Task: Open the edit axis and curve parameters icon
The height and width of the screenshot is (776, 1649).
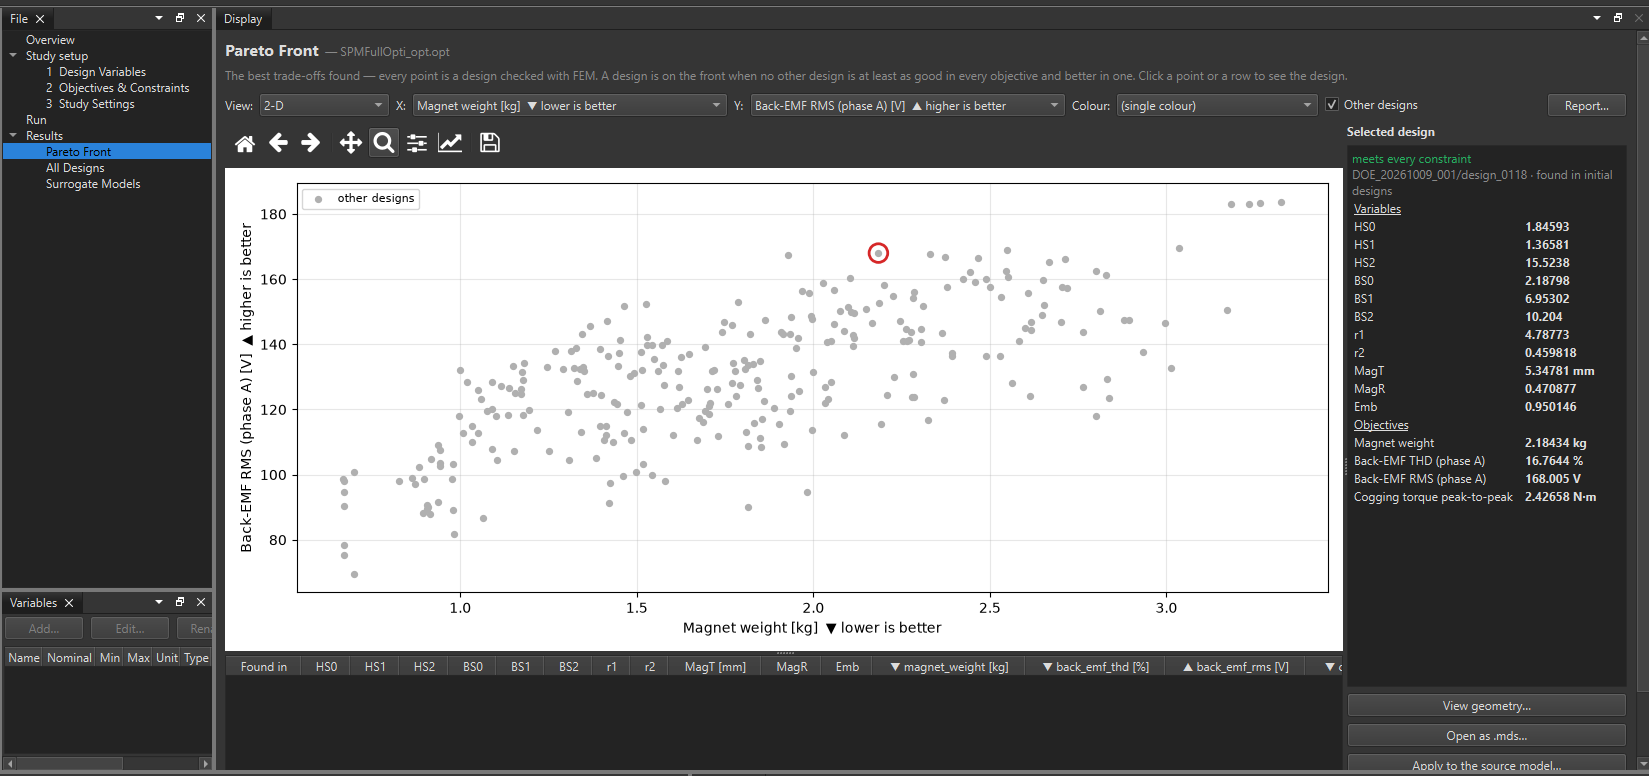Action: 450,143
